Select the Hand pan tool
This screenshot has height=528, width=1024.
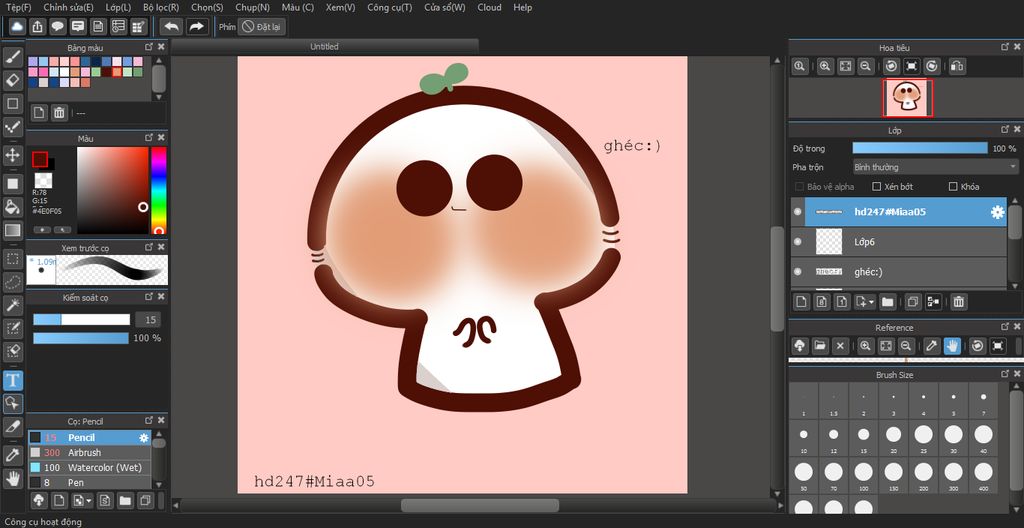(13, 478)
